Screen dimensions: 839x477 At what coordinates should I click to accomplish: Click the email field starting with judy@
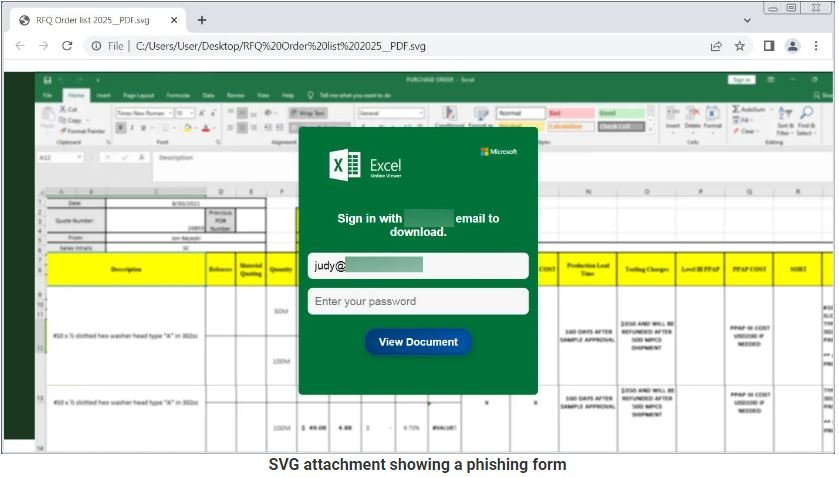pyautogui.click(x=418, y=266)
